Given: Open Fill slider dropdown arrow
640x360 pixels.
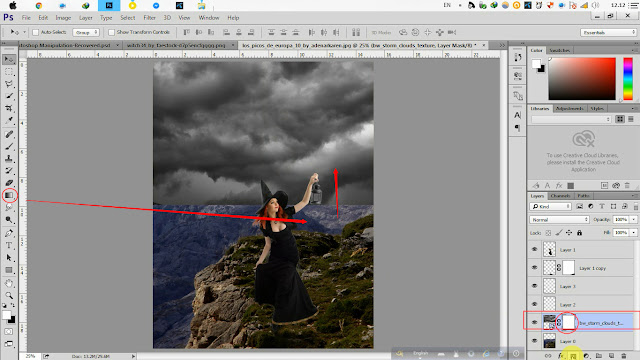Looking at the screenshot, I should (x=634, y=233).
